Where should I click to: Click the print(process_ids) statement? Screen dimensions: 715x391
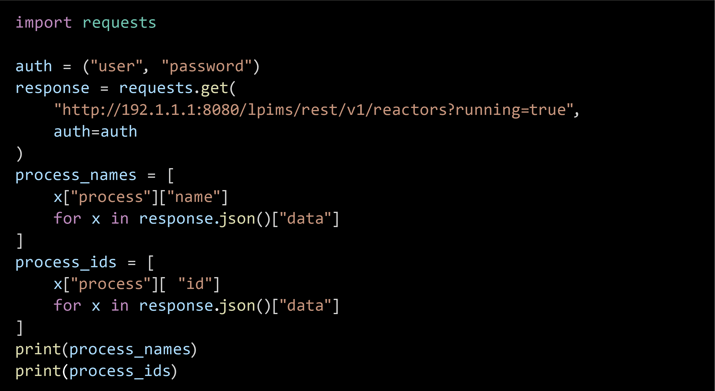(96, 371)
